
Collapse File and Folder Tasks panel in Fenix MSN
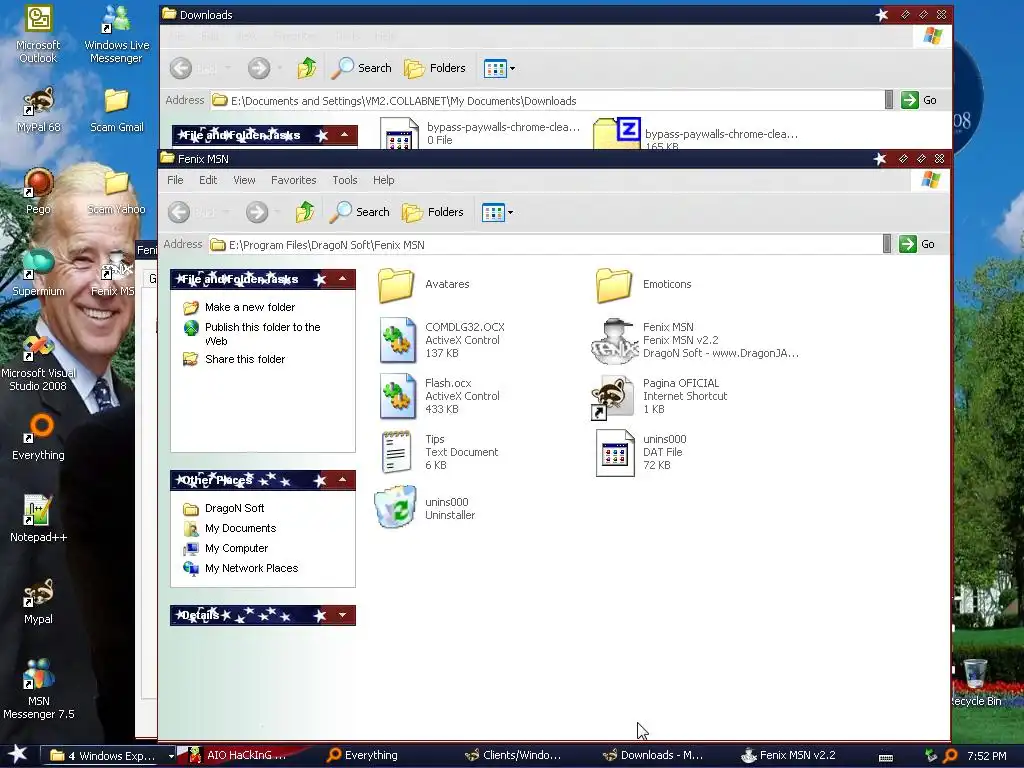[343, 279]
